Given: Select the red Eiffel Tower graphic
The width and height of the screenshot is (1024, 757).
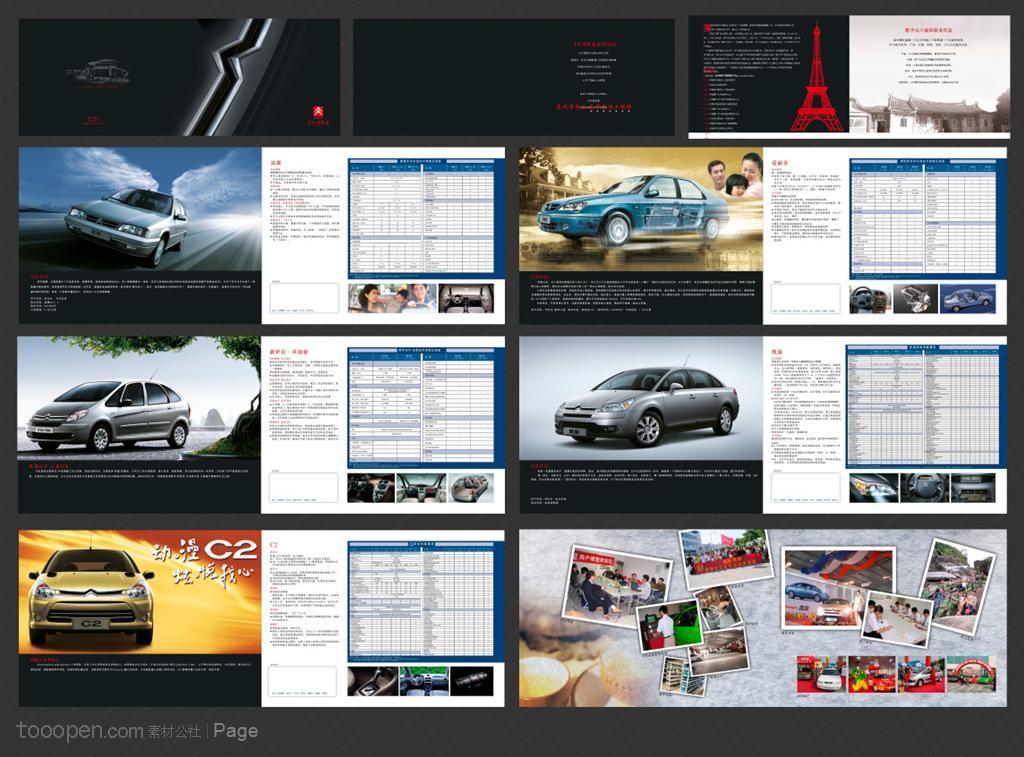Looking at the screenshot, I should (x=817, y=77).
